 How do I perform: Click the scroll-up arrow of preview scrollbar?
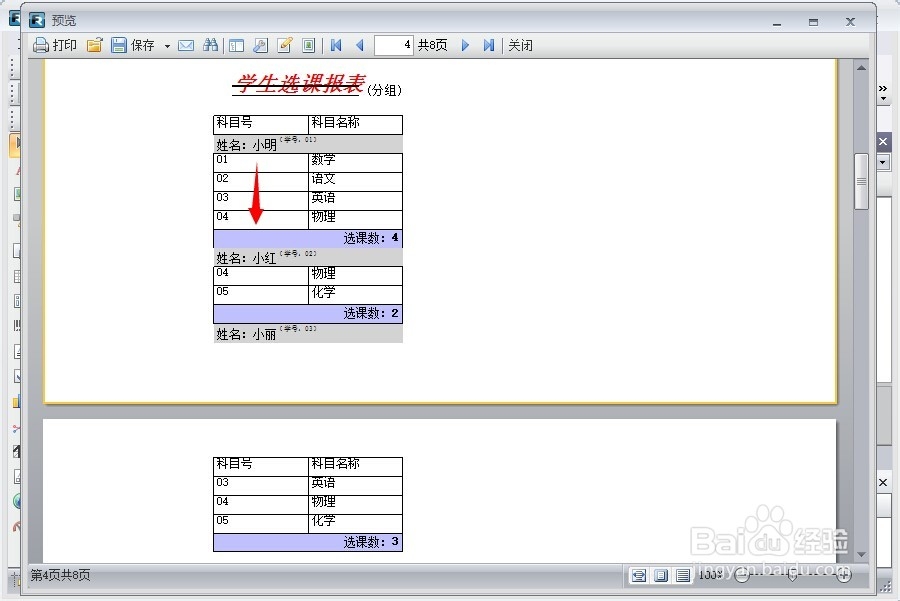pyautogui.click(x=861, y=68)
